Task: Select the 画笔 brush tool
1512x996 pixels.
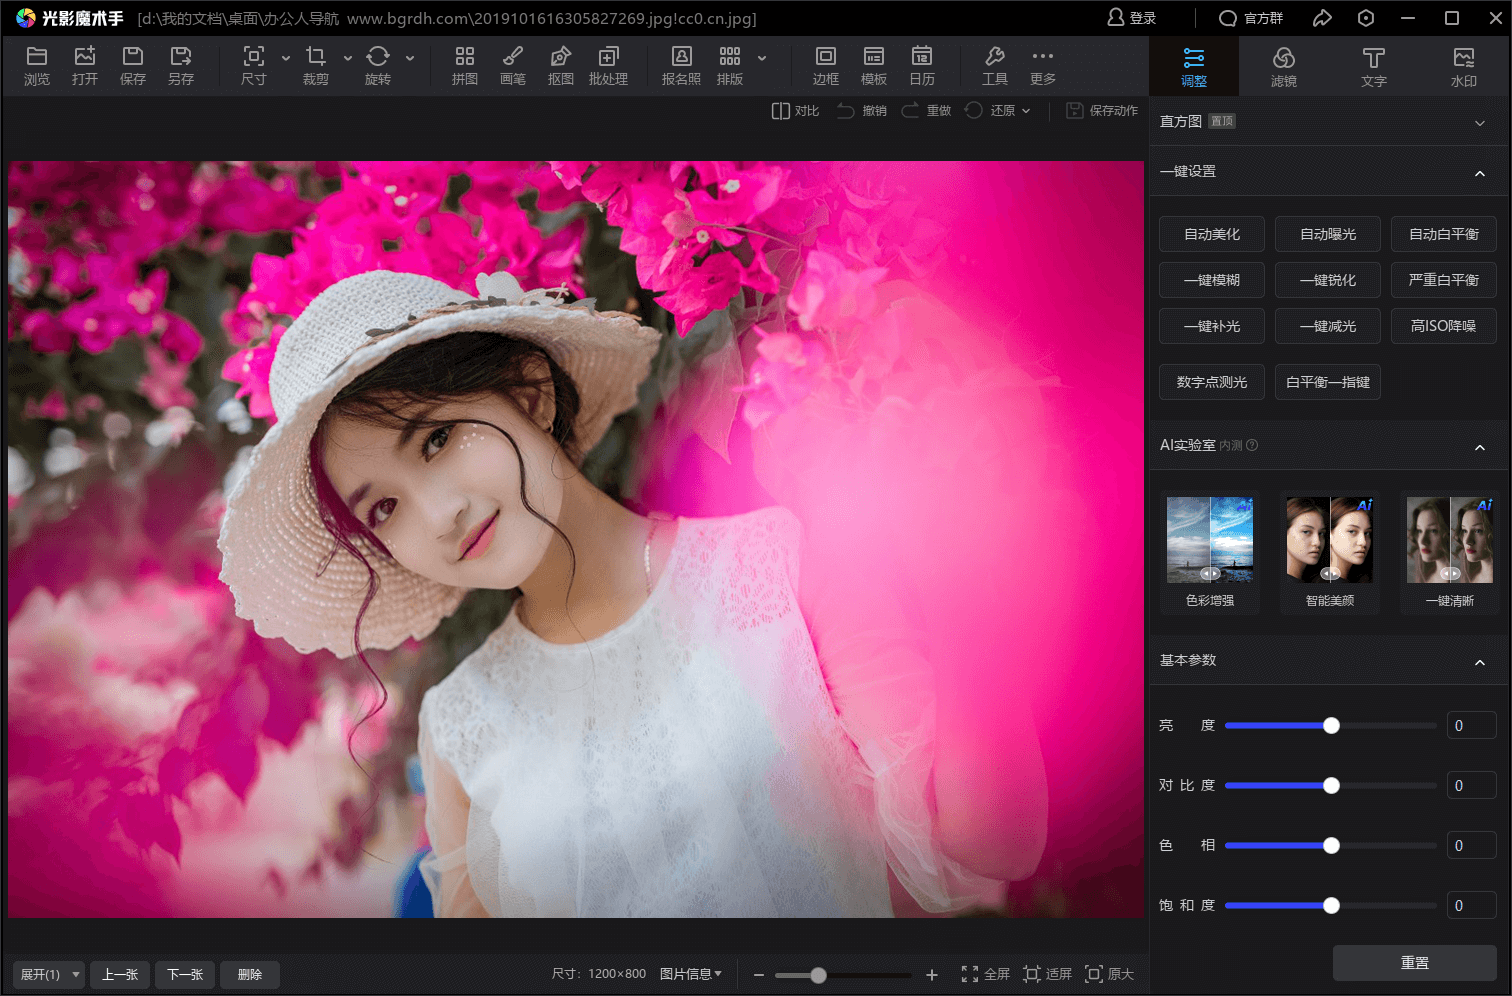Action: [512, 65]
